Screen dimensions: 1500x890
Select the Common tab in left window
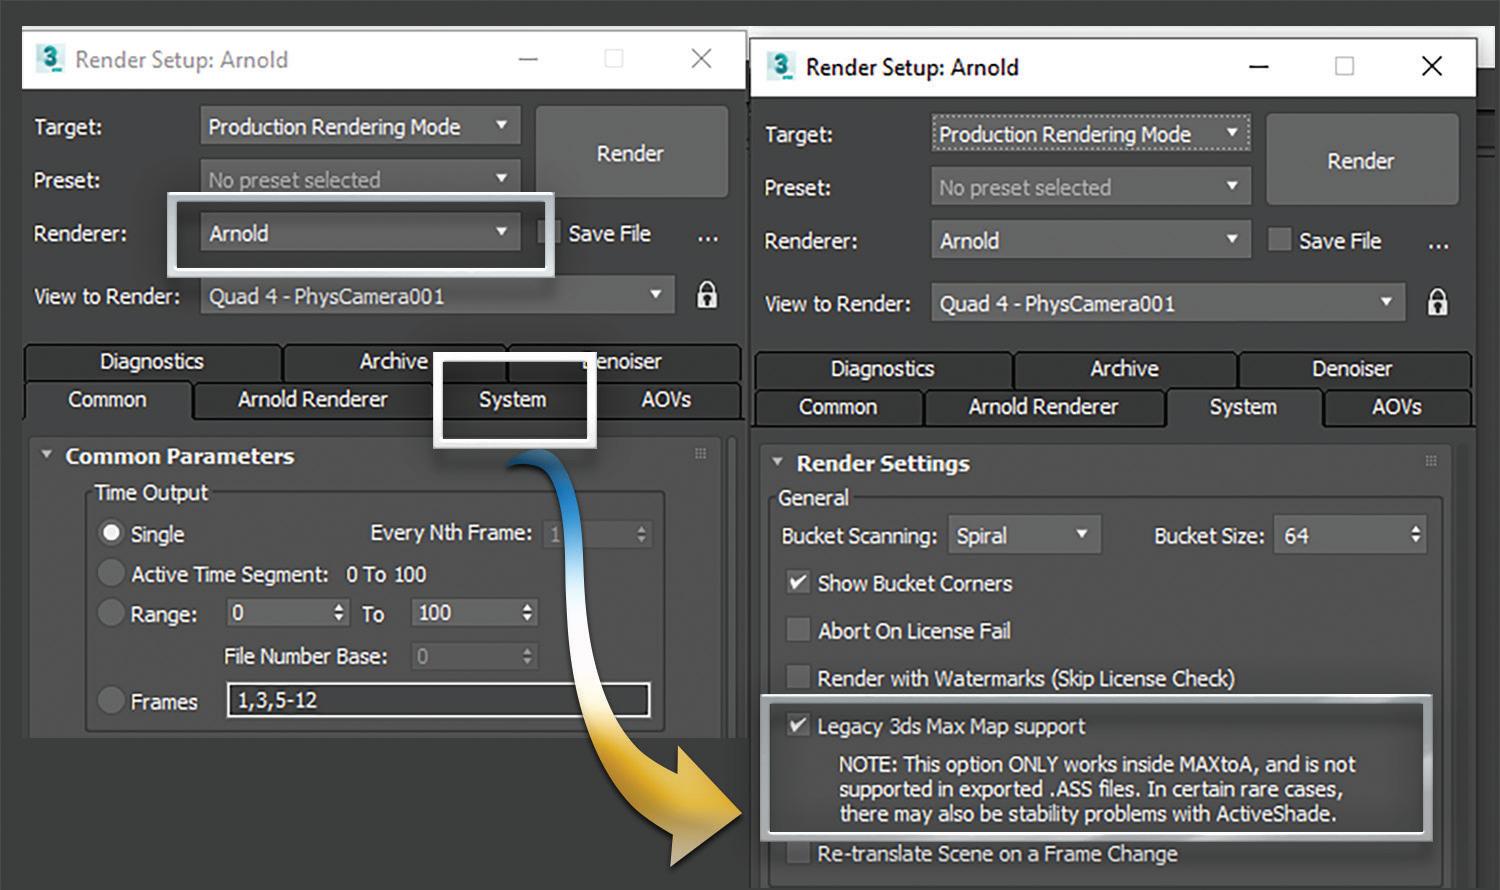[107, 399]
